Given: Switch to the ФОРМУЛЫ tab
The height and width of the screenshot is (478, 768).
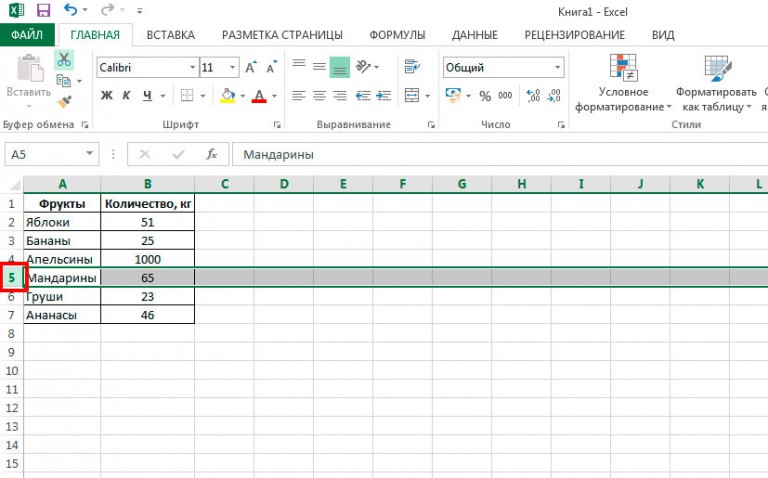Looking at the screenshot, I should [397, 35].
